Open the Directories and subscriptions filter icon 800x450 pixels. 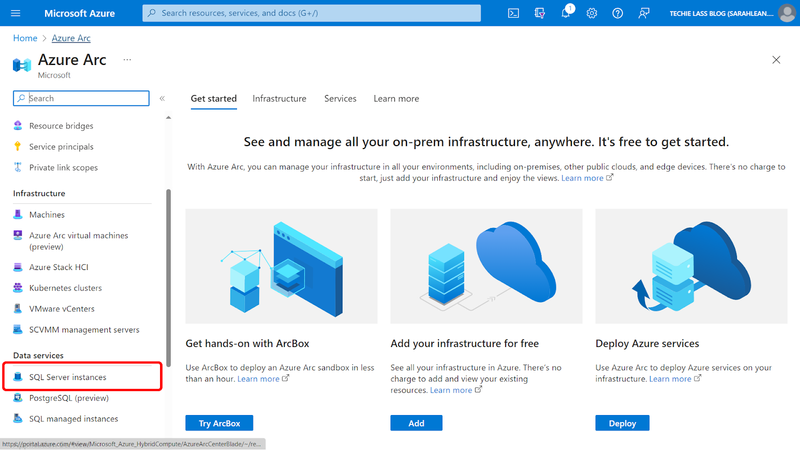(539, 13)
